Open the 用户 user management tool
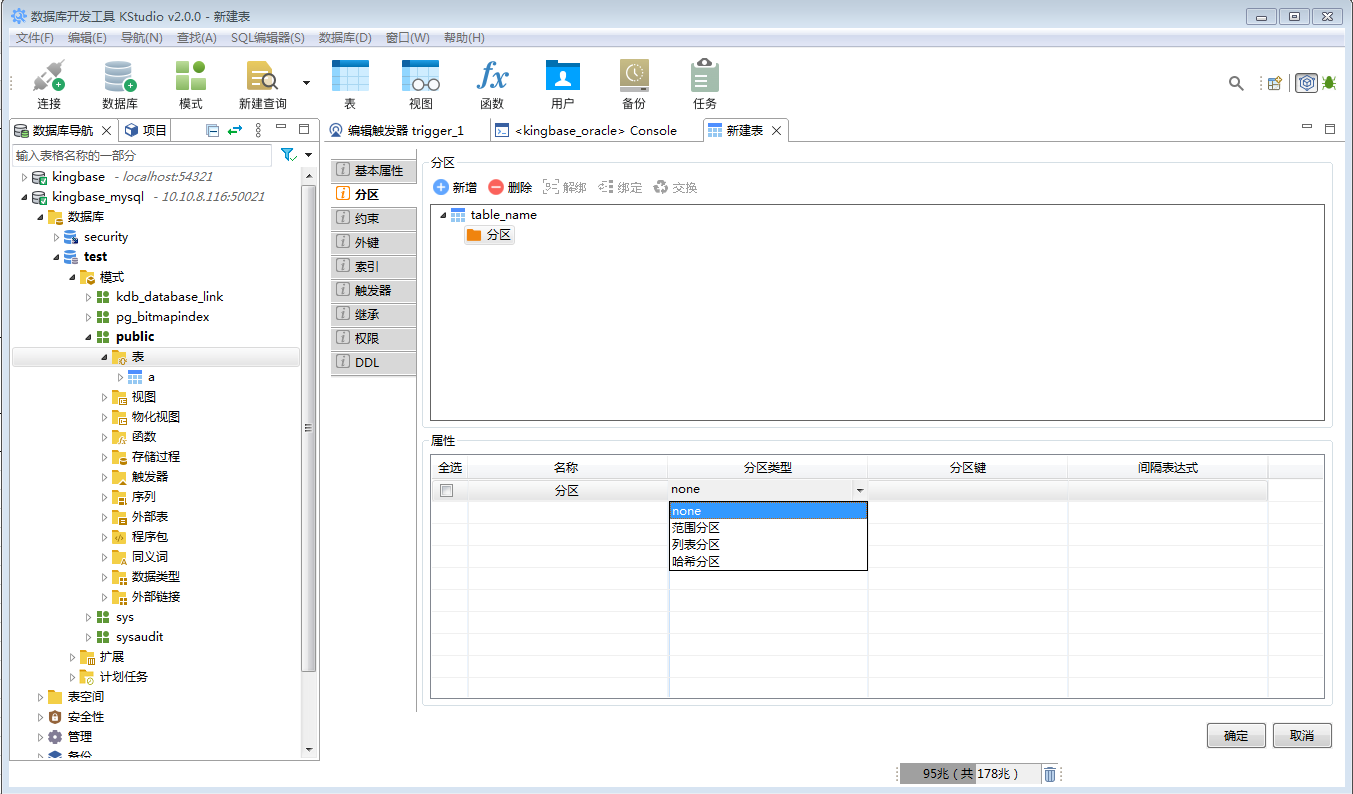The image size is (1353, 794). pyautogui.click(x=562, y=83)
